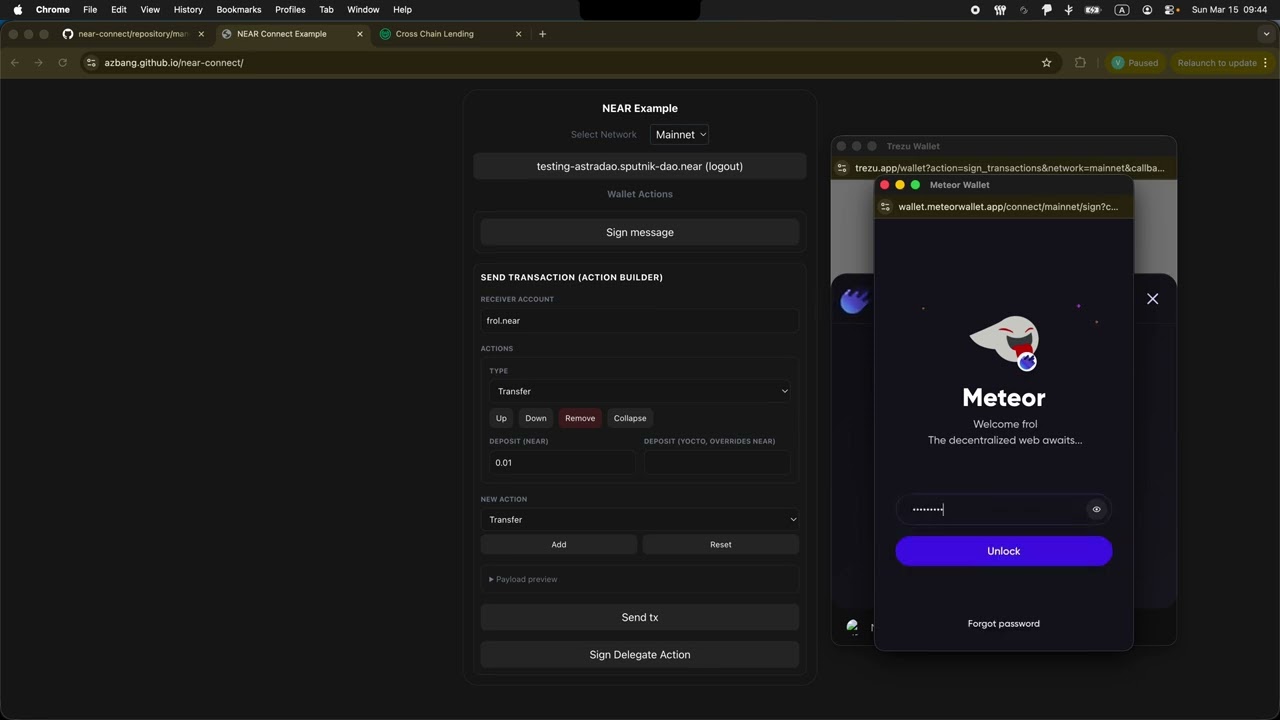1280x720 pixels.
Task: Focus the Deposit yocto field
Action: (x=717, y=462)
